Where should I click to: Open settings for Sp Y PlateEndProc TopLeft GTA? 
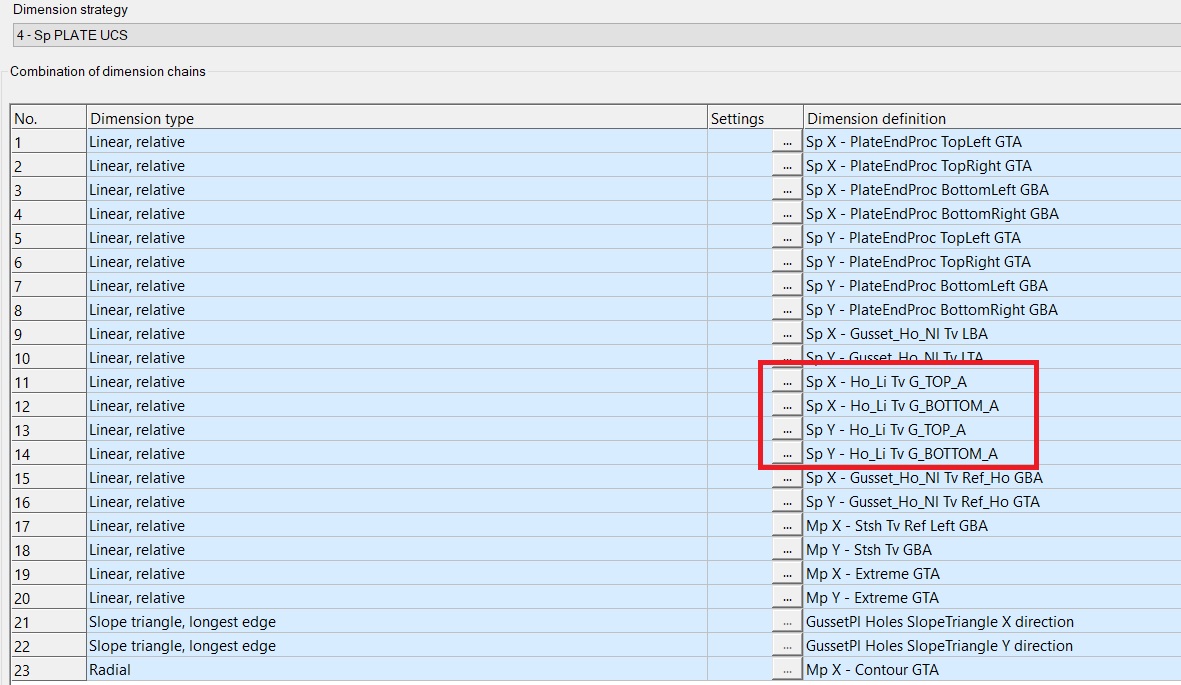(788, 237)
